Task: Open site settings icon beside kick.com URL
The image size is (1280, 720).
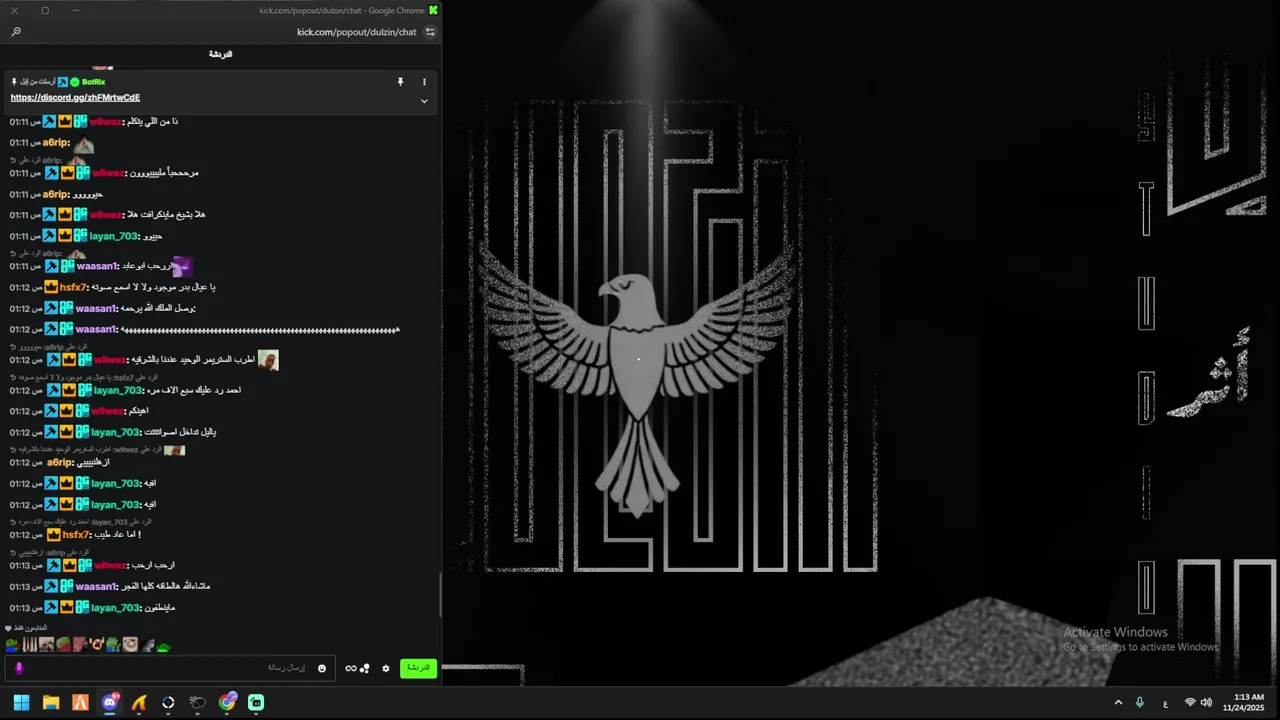Action: [430, 32]
